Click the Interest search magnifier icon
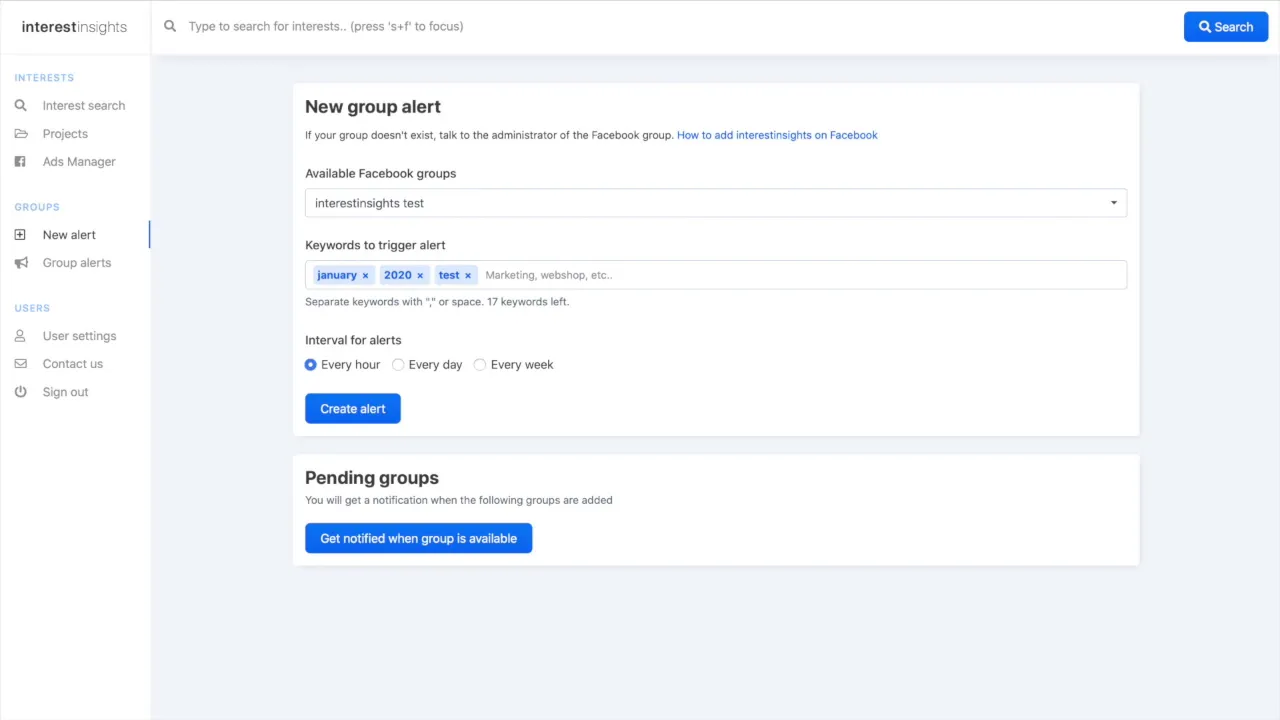Viewport: 1280px width, 720px height. [20, 105]
